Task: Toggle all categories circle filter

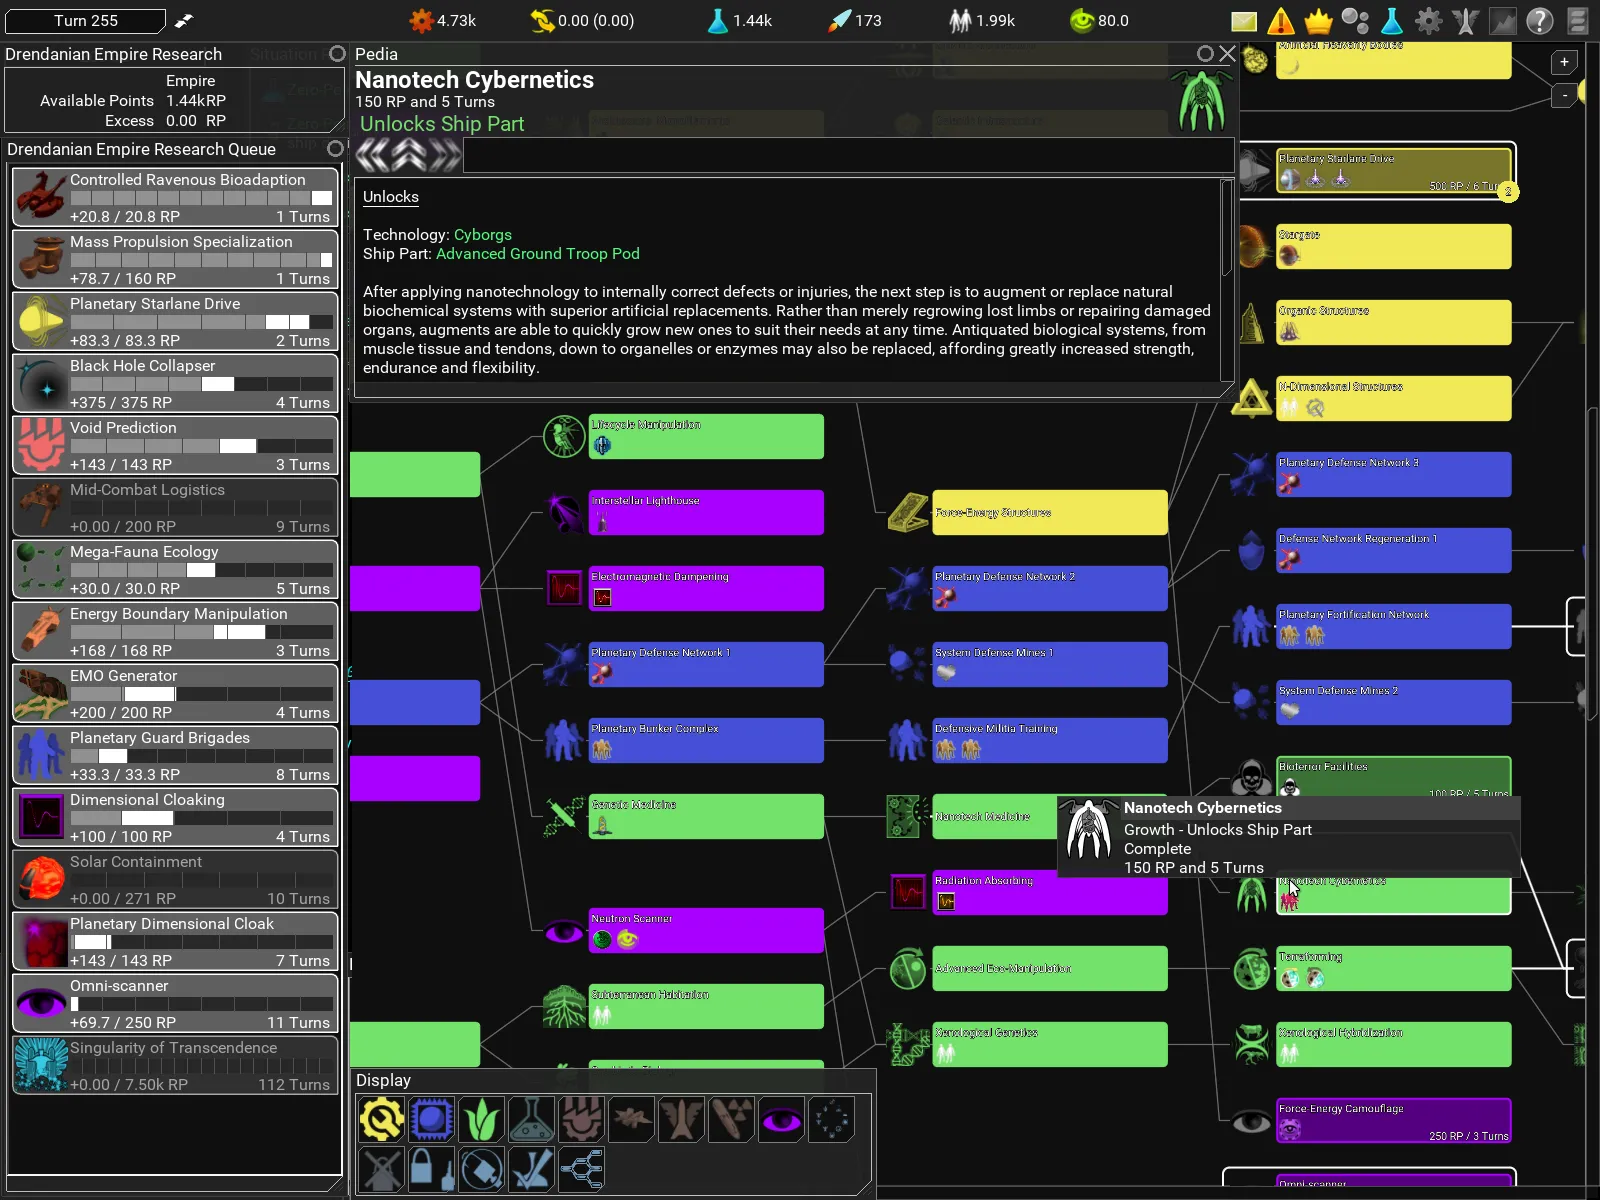Action: coord(831,1119)
